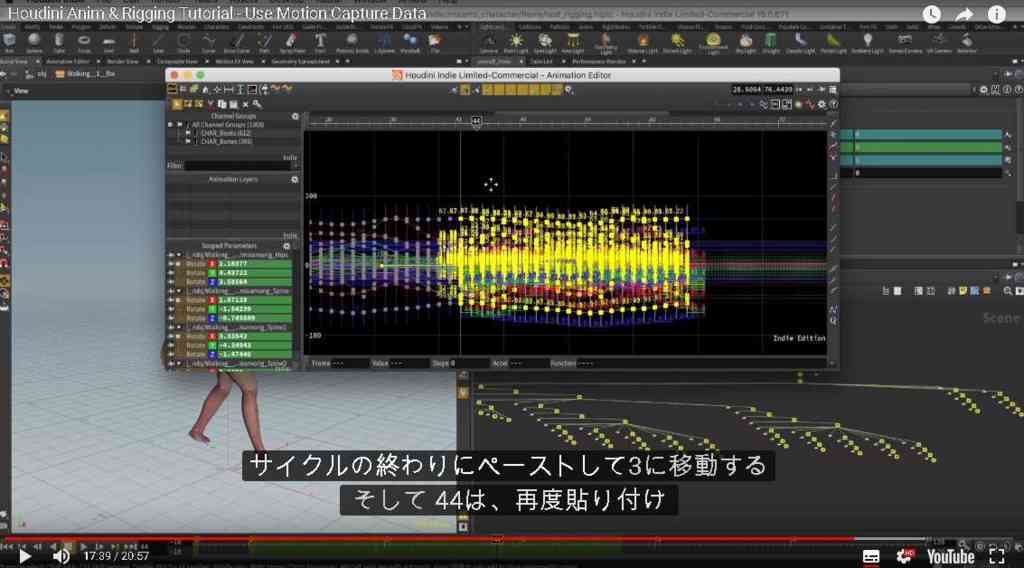Select the CHAR_Bones channel group

226,141
